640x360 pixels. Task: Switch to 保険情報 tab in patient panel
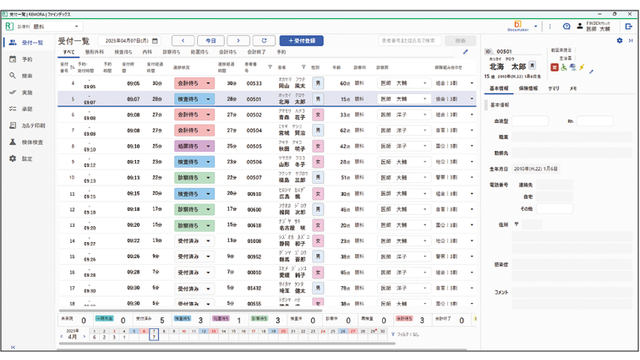[528, 88]
